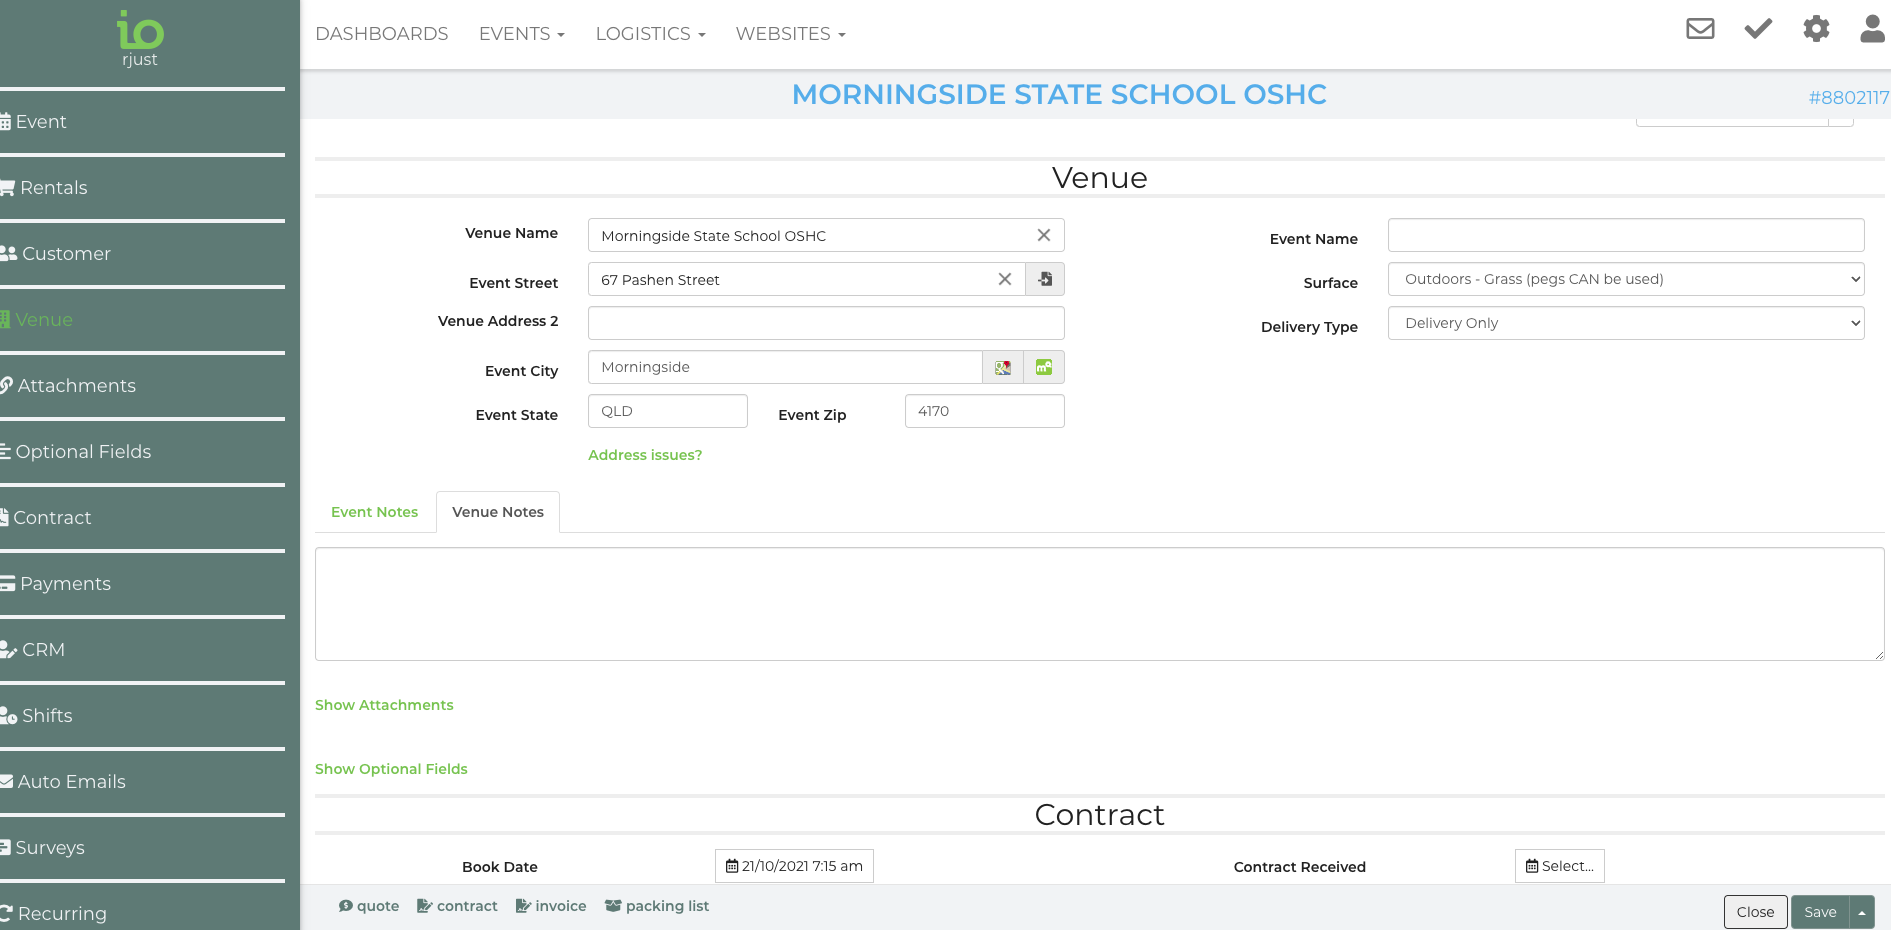The height and width of the screenshot is (930, 1891).
Task: Expand the Surface dropdown
Action: 1625,280
